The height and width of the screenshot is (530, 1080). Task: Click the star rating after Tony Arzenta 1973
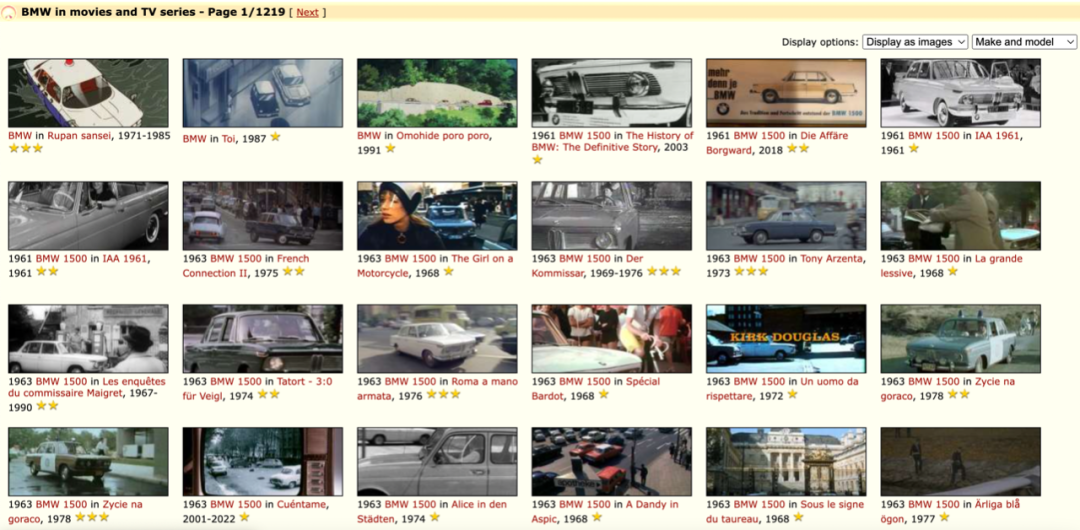click(751, 272)
